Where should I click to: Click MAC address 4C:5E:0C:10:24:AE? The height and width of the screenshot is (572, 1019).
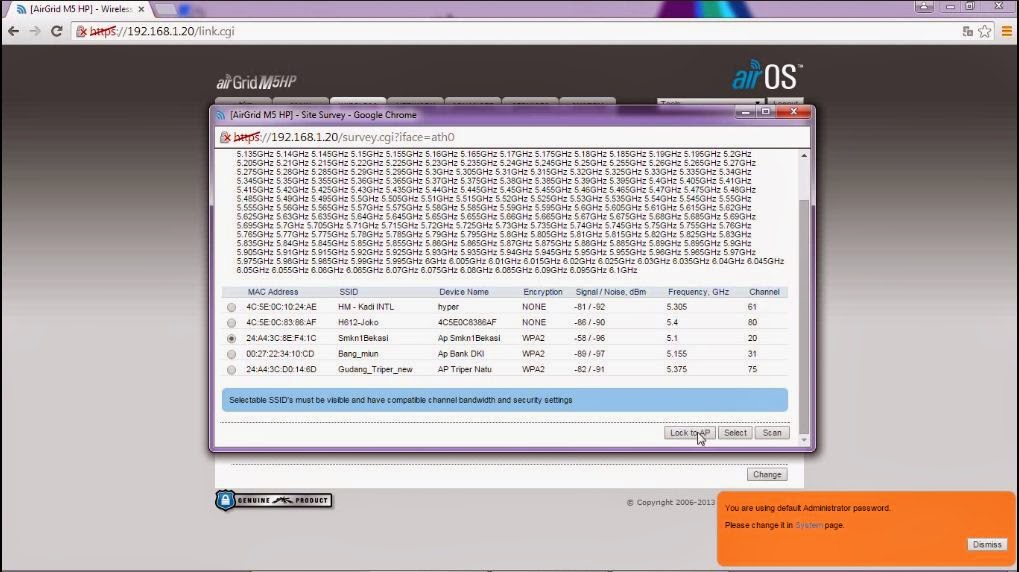coord(281,307)
